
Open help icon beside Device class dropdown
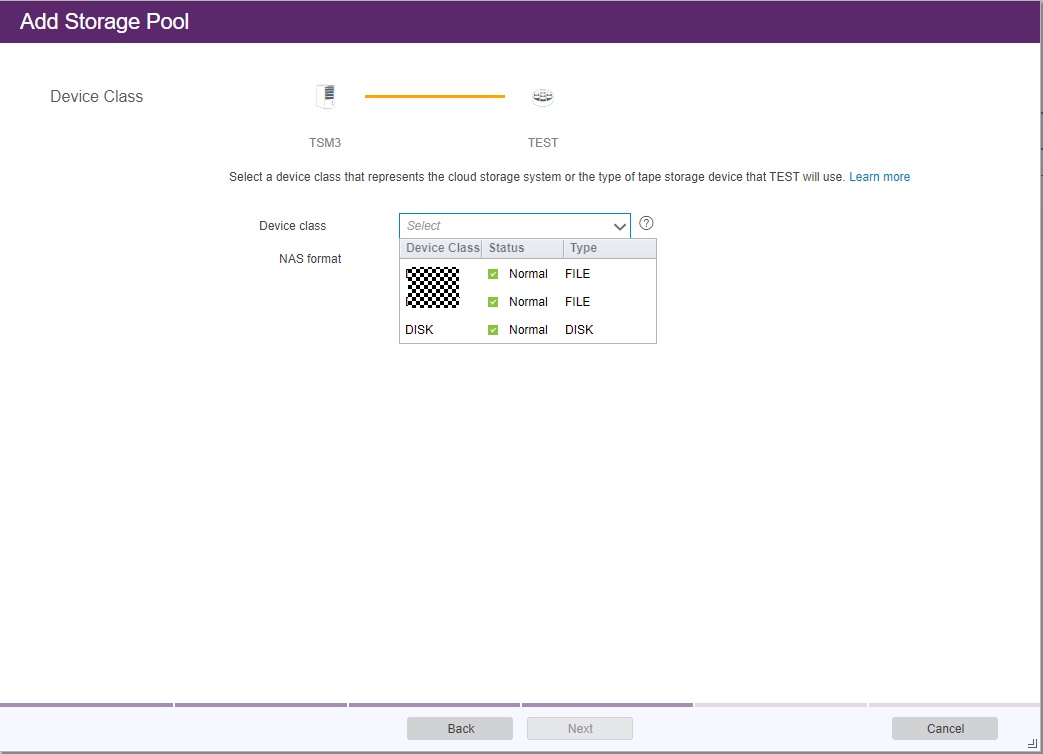(x=646, y=223)
